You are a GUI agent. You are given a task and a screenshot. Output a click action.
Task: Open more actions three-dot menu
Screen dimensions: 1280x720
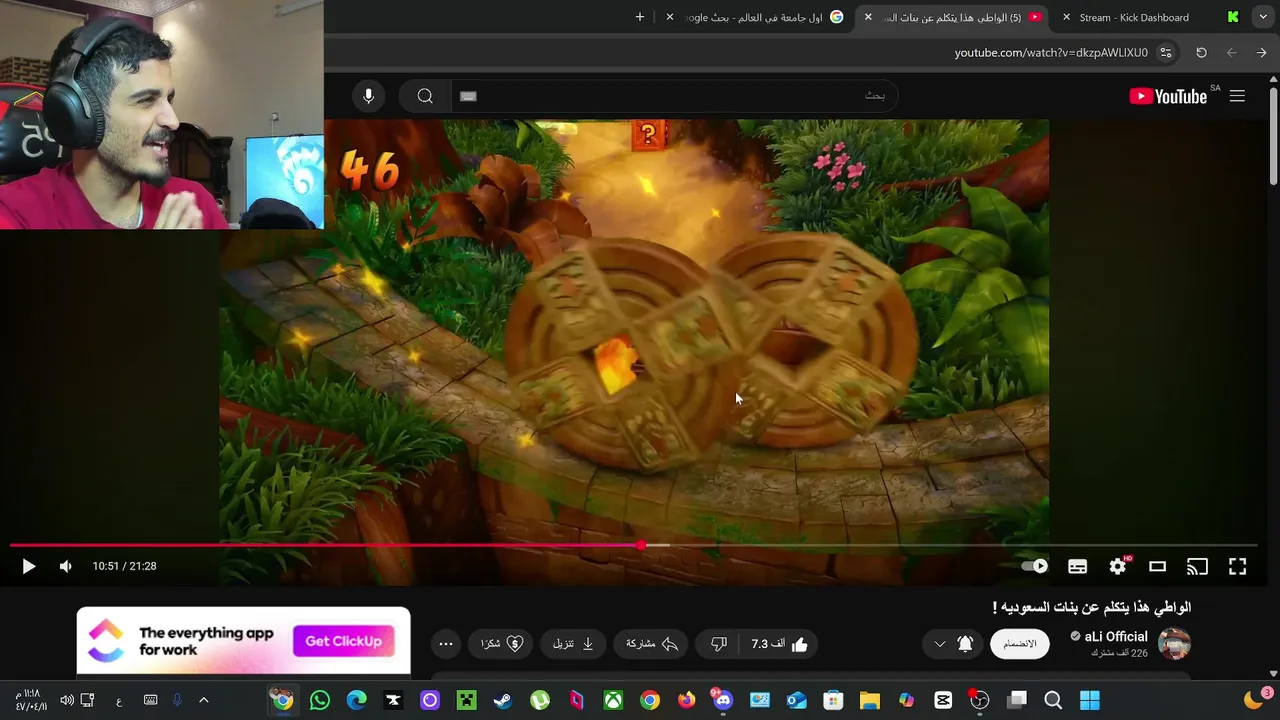446,644
